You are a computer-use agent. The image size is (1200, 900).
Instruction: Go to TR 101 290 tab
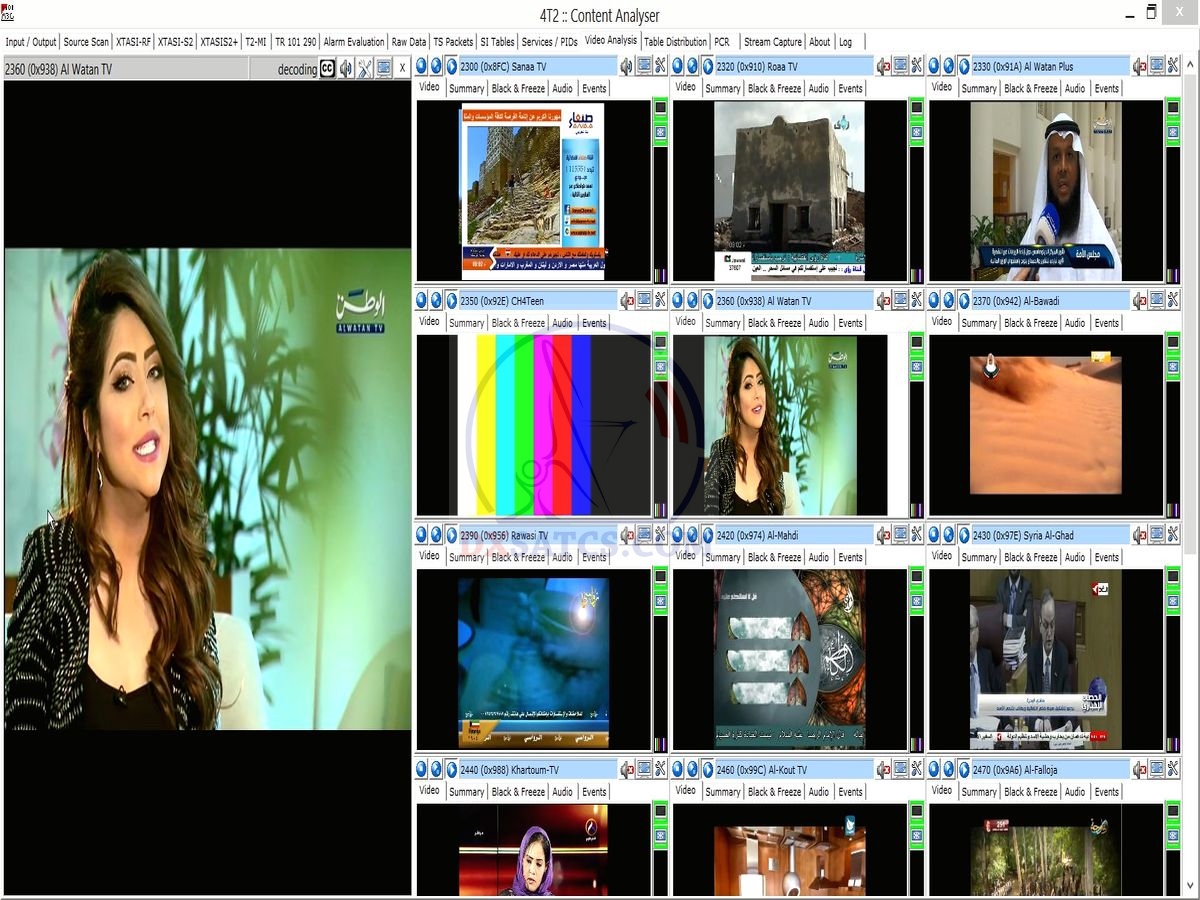[295, 42]
